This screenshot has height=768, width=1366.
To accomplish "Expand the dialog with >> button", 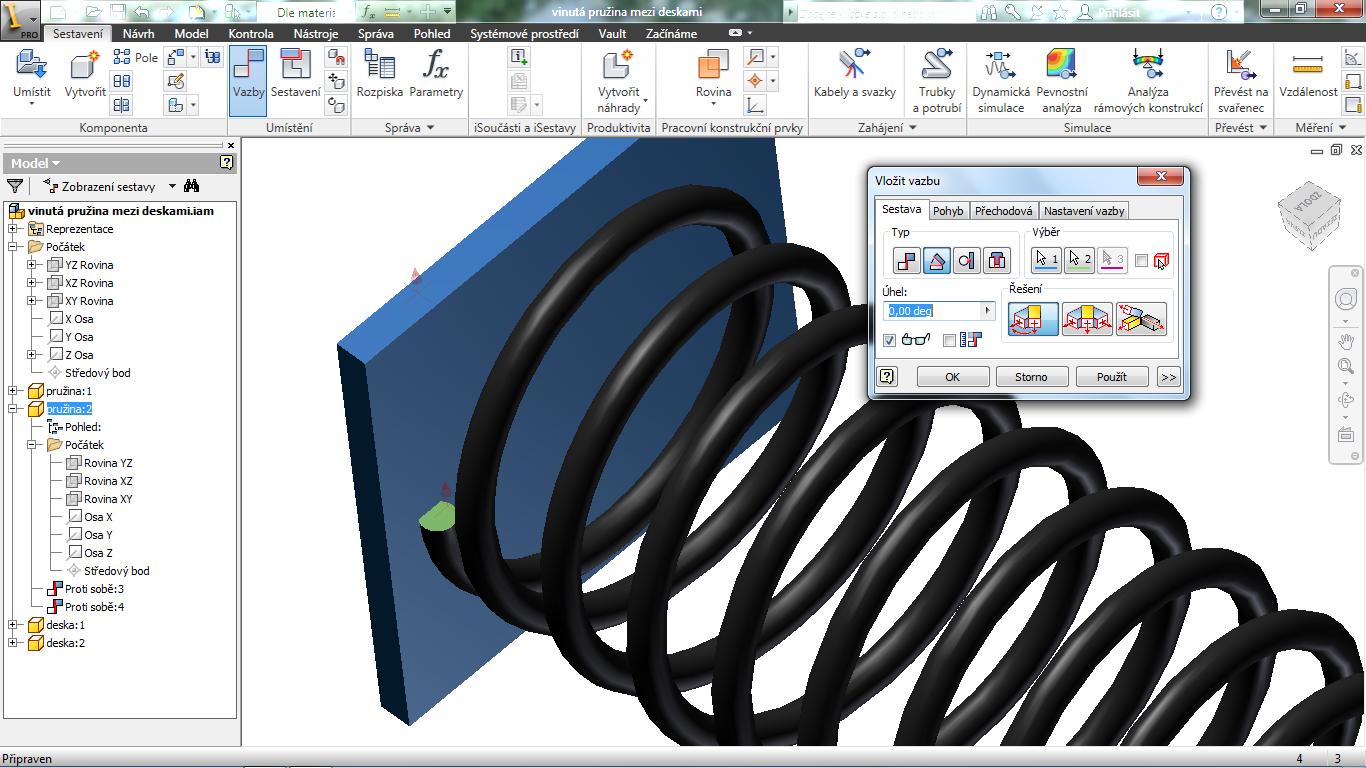I will point(1167,377).
